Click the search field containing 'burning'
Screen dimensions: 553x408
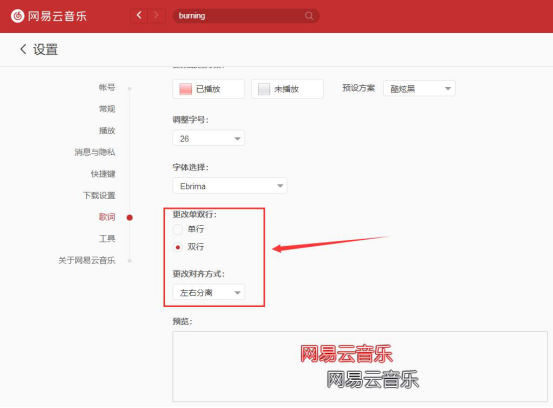click(x=246, y=16)
